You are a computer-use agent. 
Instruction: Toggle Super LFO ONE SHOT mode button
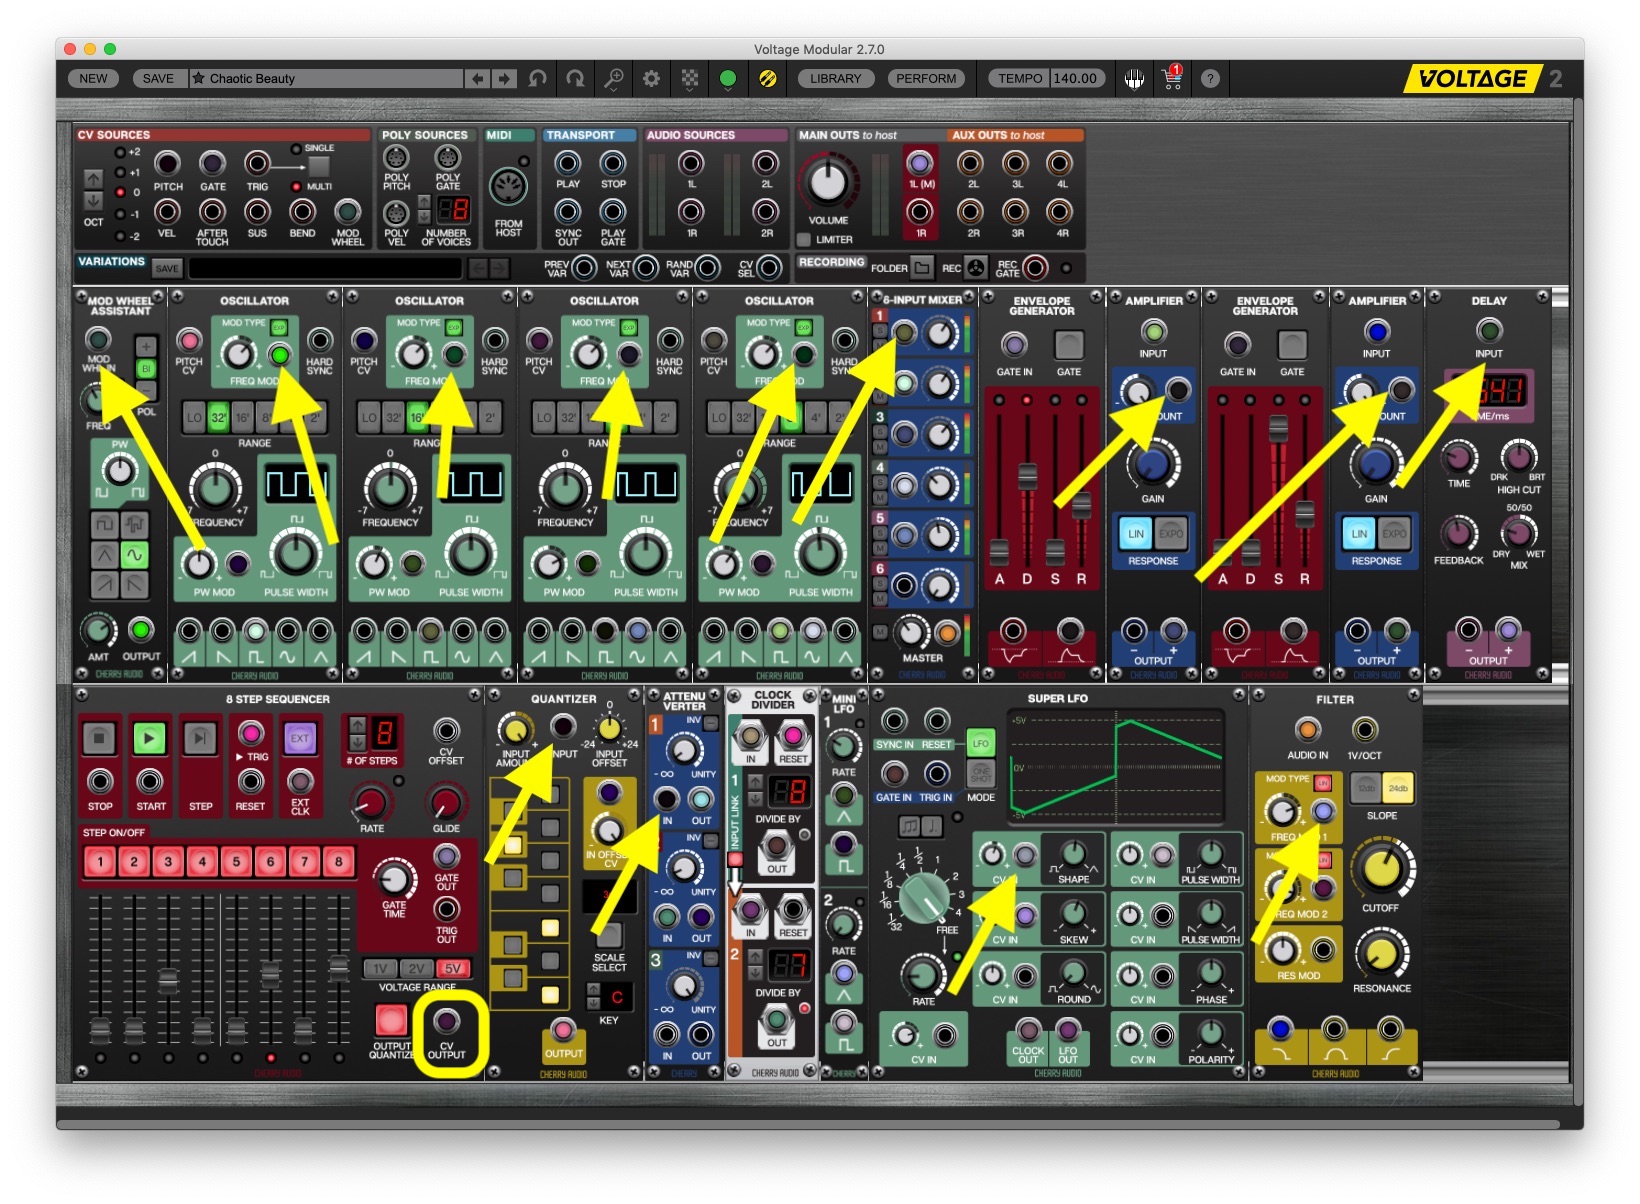point(981,772)
